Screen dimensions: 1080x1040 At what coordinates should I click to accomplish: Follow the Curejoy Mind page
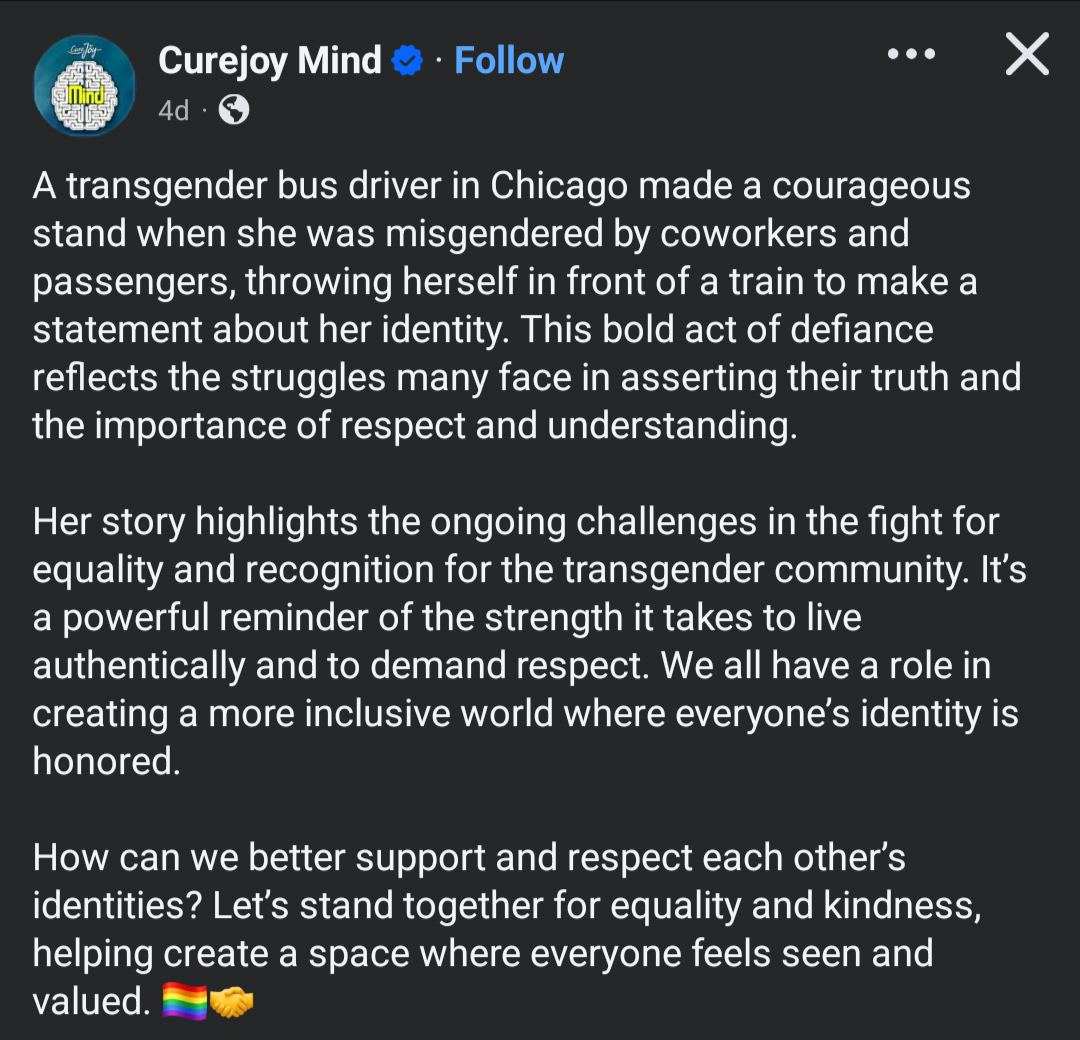pyautogui.click(x=509, y=61)
